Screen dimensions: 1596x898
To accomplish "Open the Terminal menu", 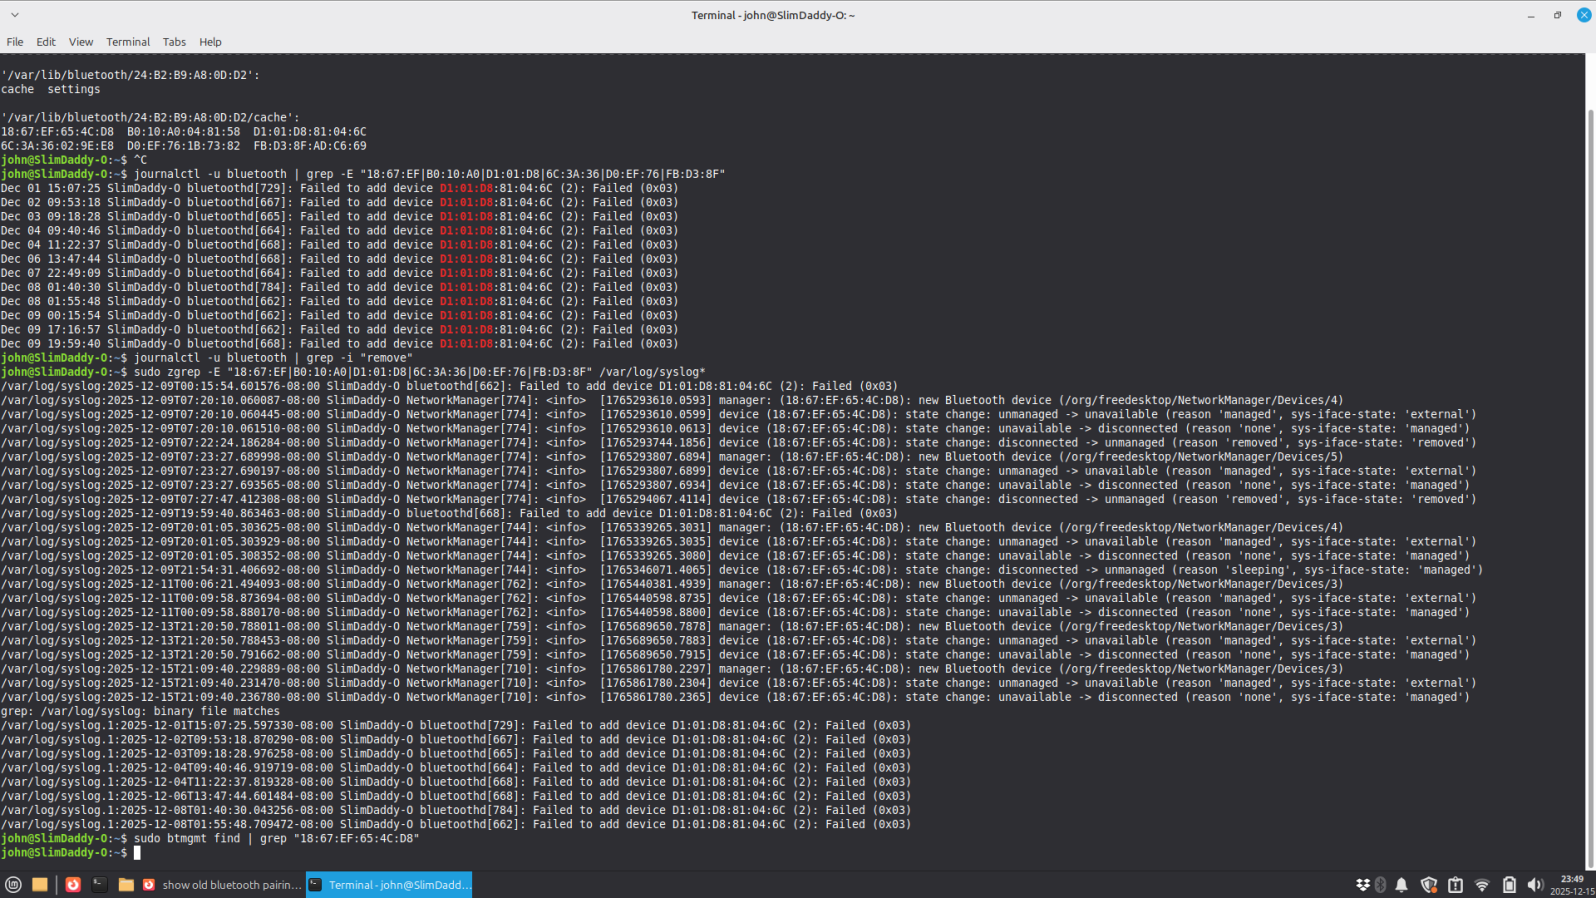I will click(x=128, y=42).
